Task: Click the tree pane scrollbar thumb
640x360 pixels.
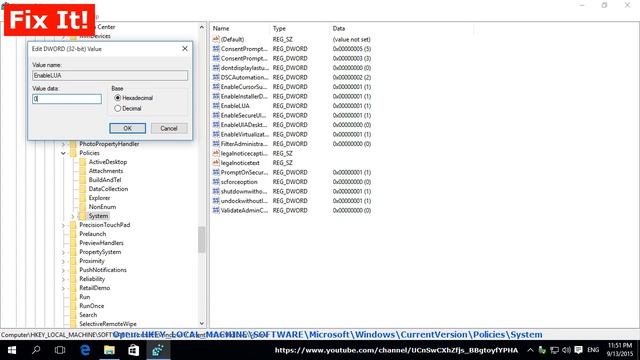Action: click(202, 239)
